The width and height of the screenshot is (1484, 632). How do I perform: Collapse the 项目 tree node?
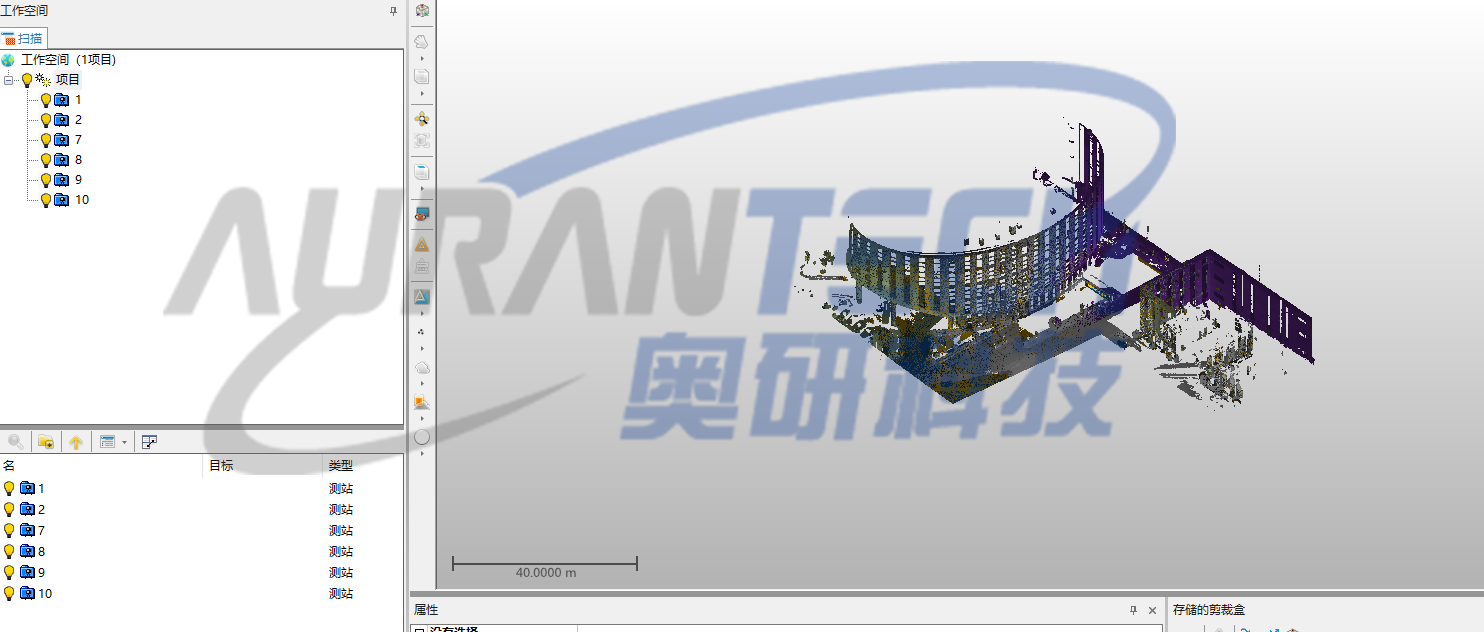[x=9, y=80]
